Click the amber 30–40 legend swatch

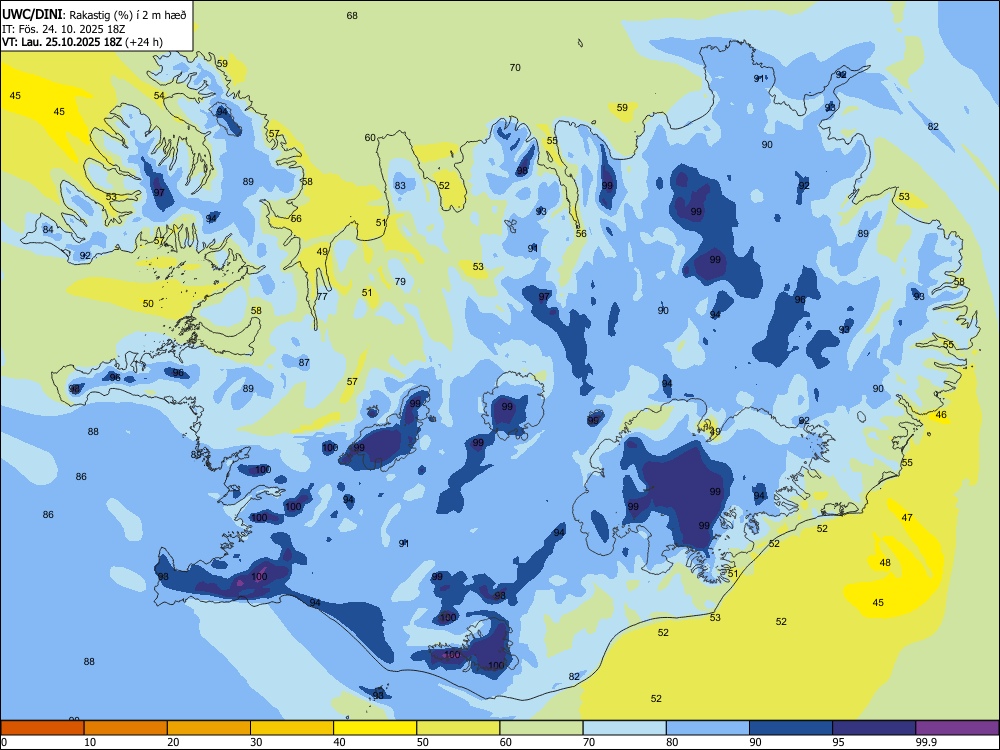tap(292, 728)
